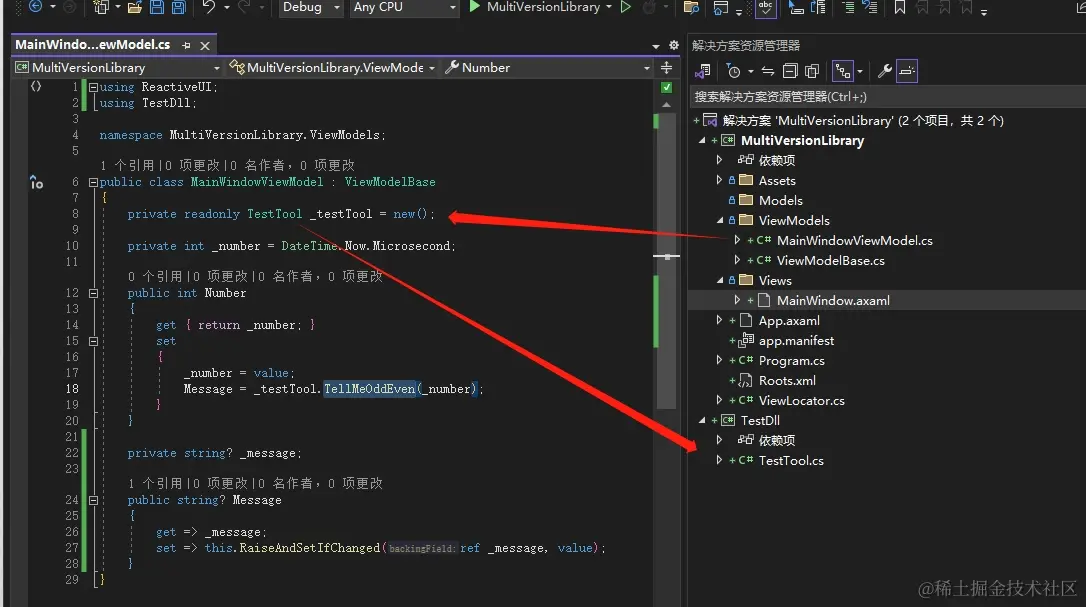The width and height of the screenshot is (1086, 607).
Task: Click Sync with Active Document arrows icon
Action: point(768,71)
